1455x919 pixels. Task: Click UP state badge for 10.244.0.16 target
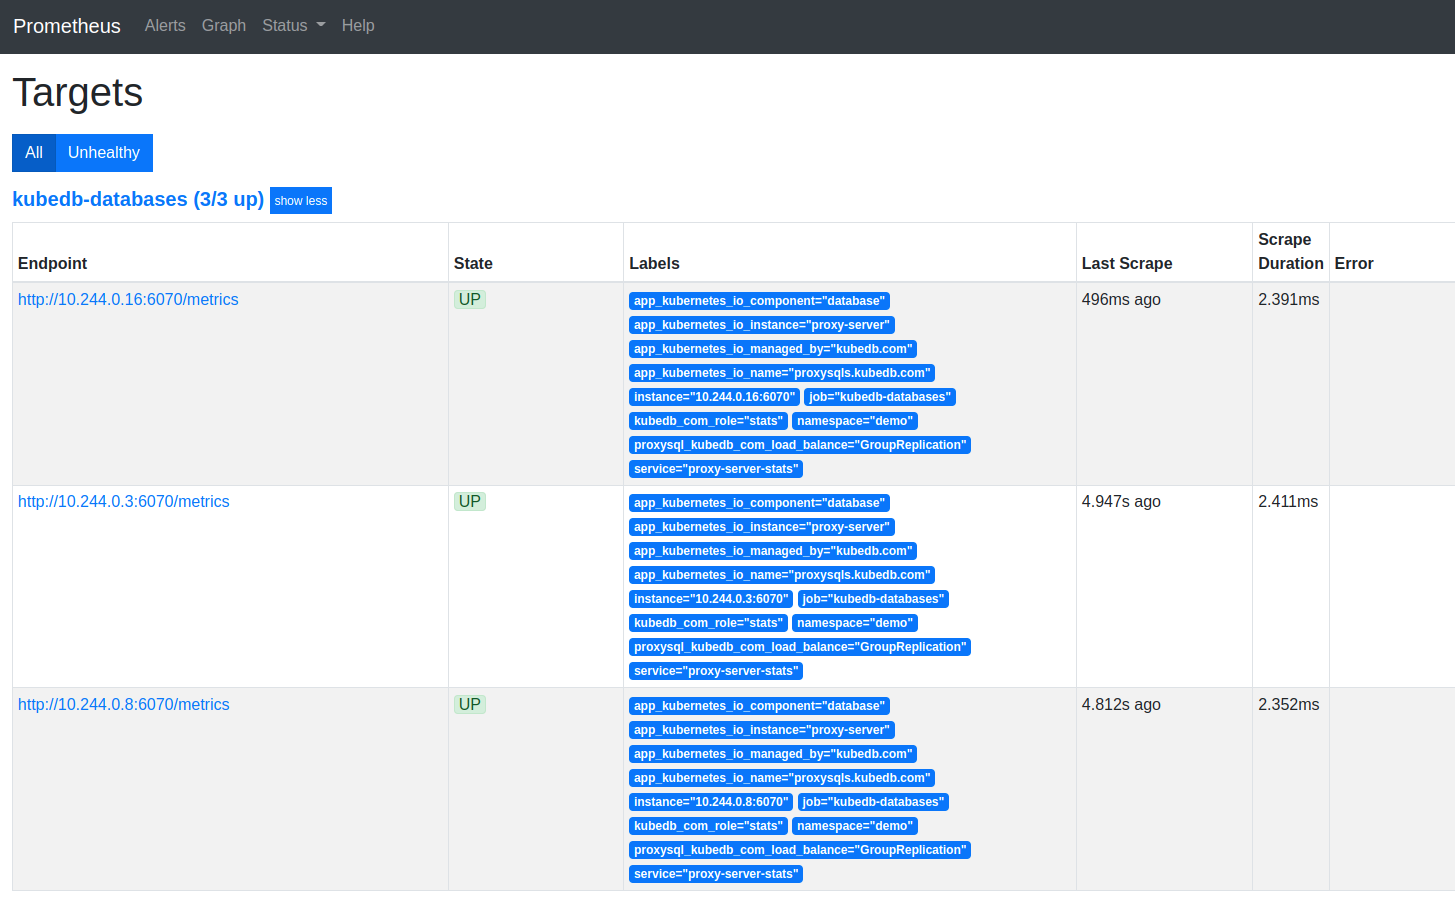pyautogui.click(x=469, y=300)
